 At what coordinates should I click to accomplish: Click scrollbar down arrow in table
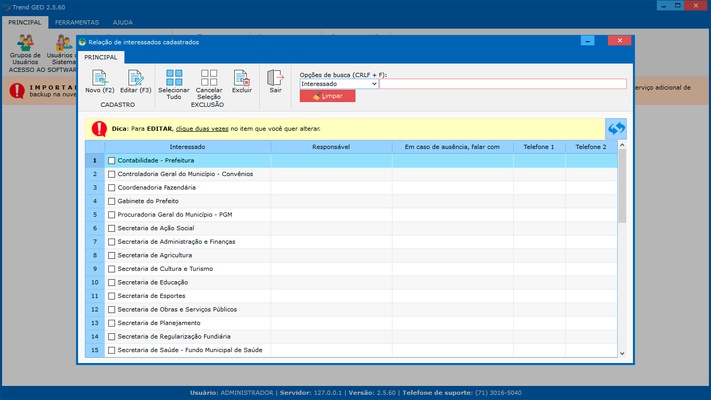click(x=622, y=353)
